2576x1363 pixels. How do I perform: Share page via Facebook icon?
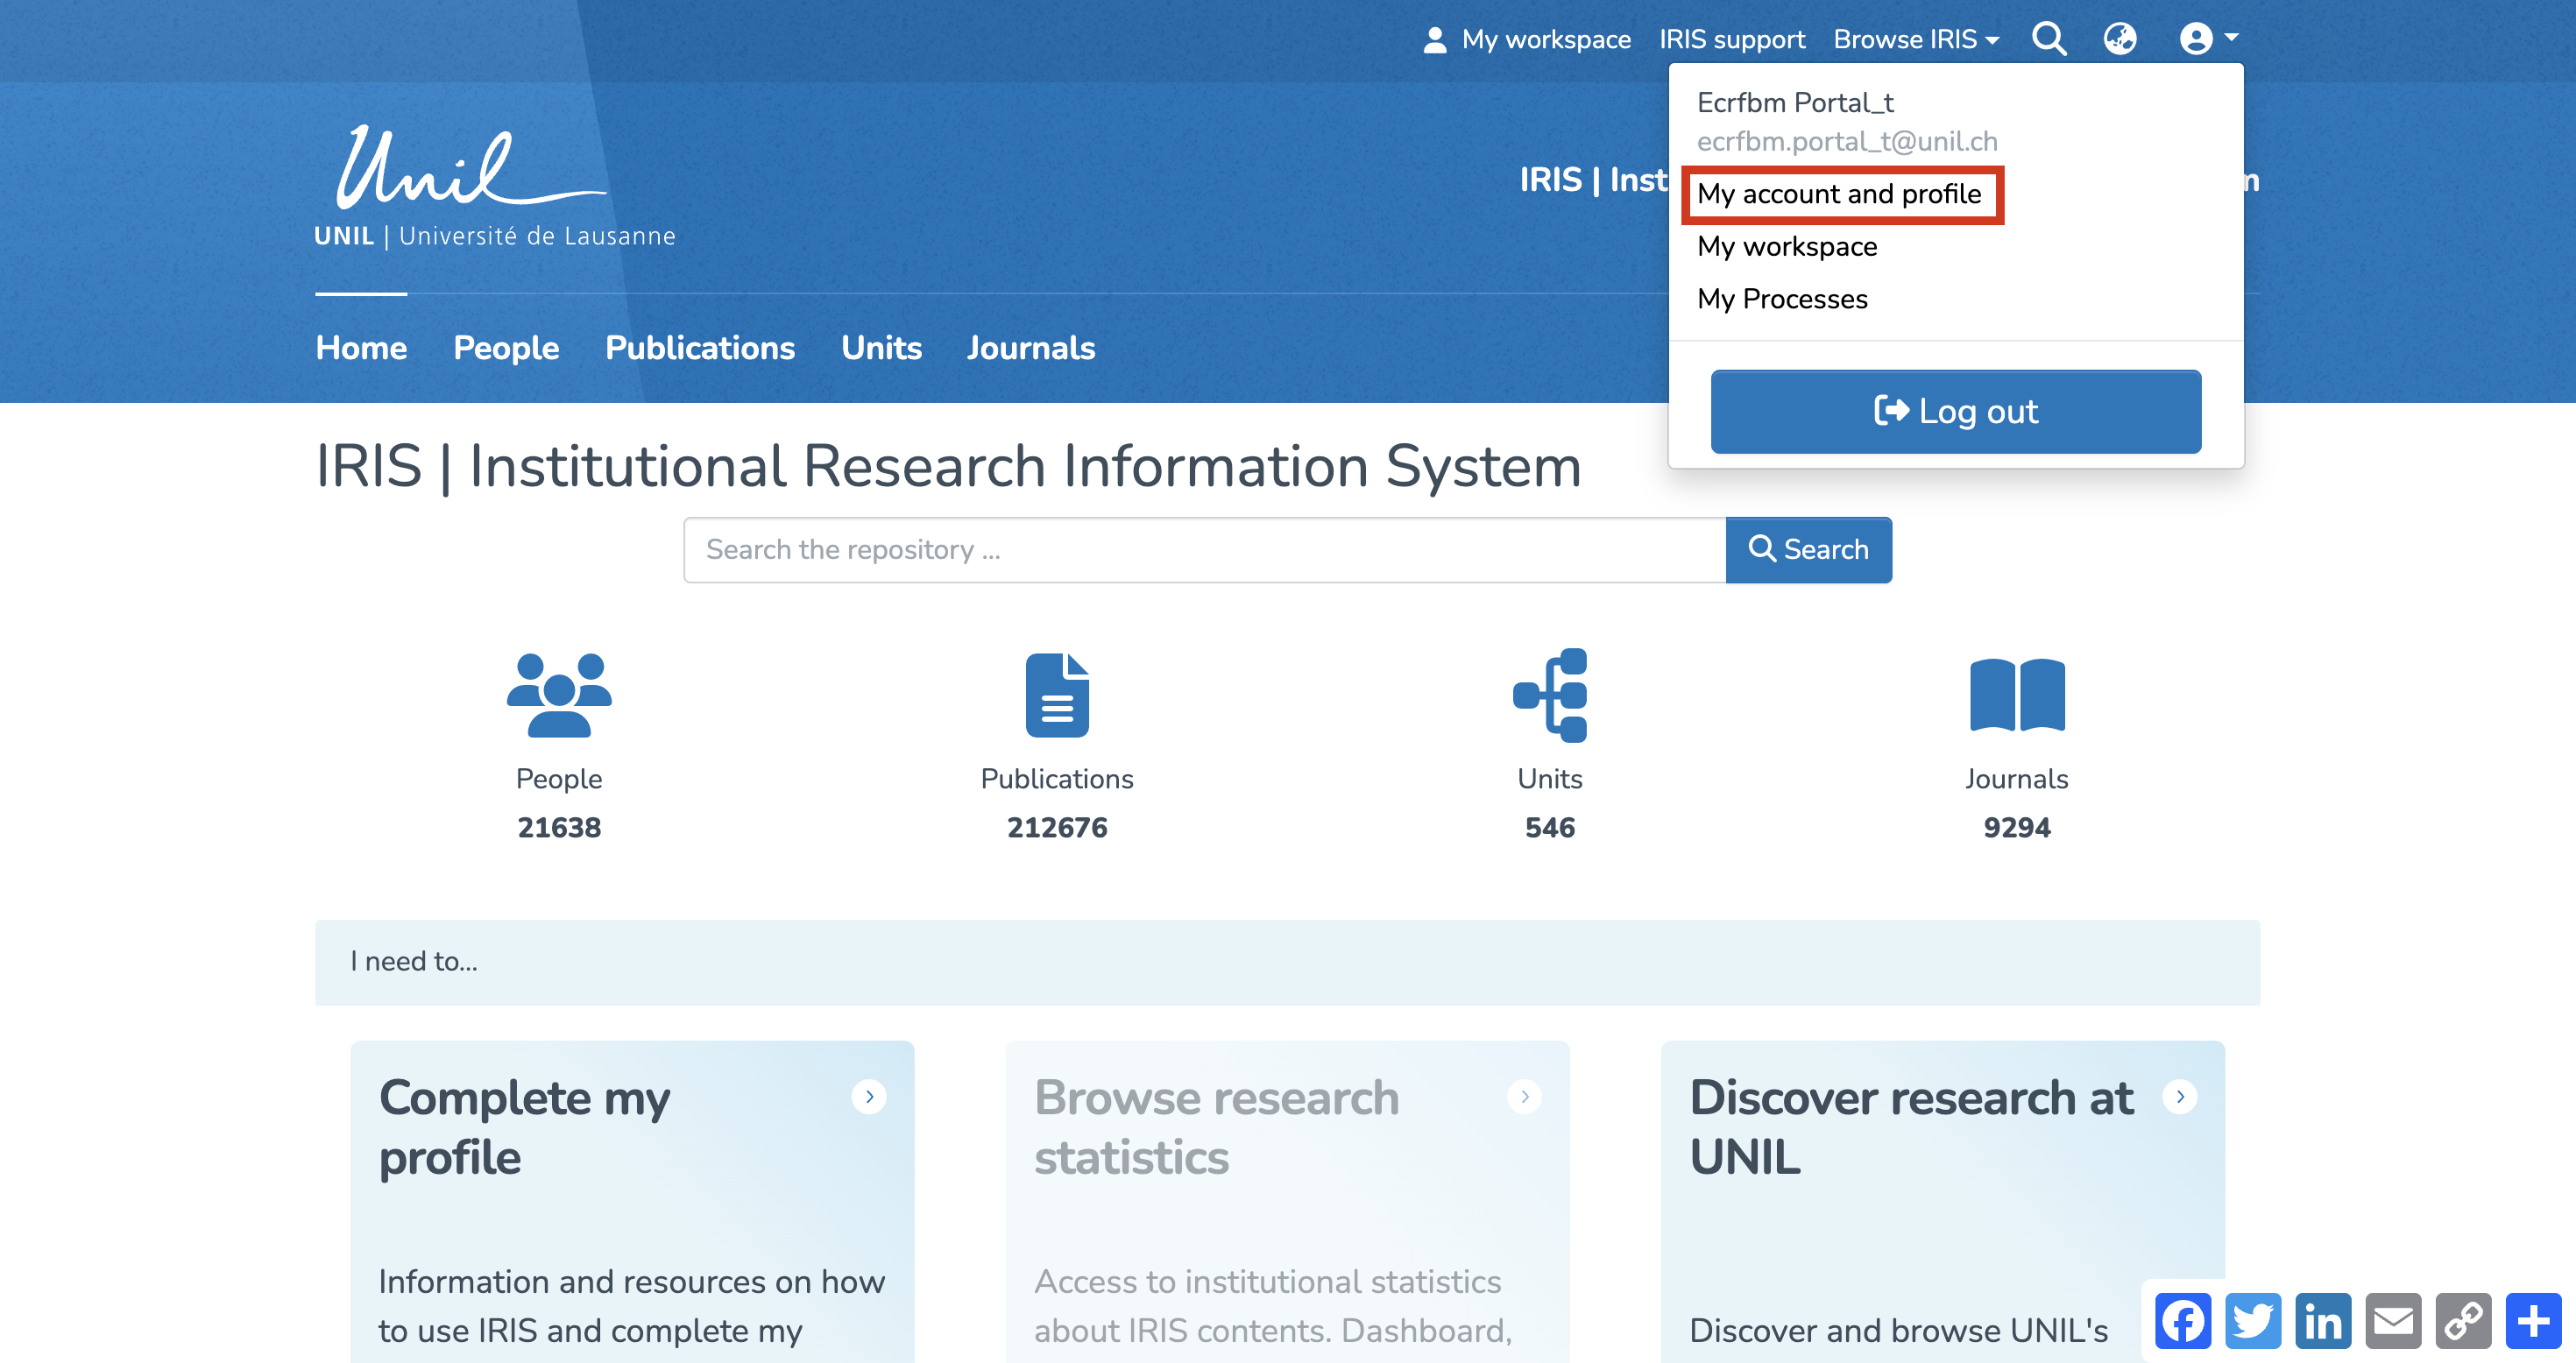(x=2183, y=1321)
